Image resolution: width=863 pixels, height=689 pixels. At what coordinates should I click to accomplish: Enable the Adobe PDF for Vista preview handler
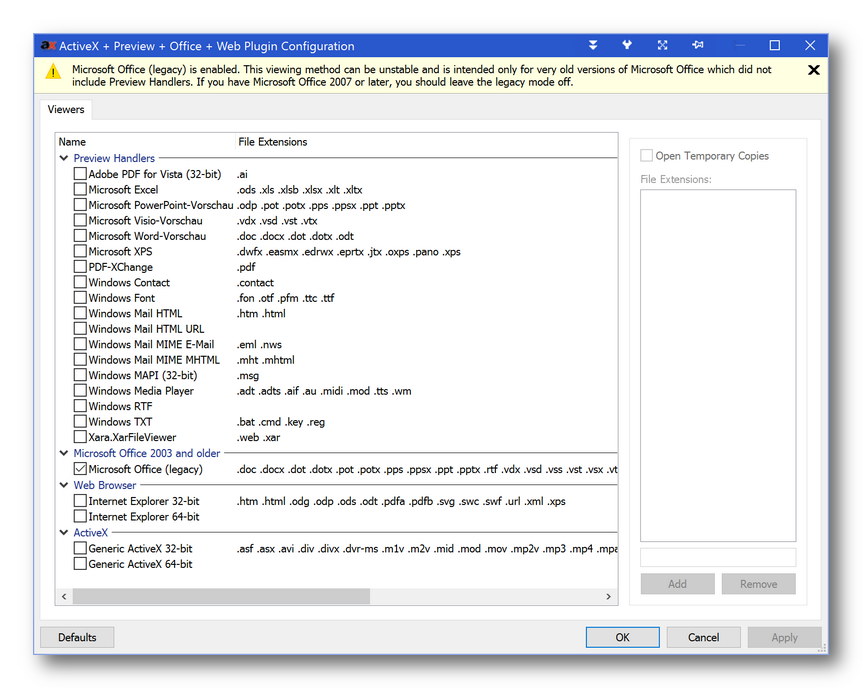point(78,173)
